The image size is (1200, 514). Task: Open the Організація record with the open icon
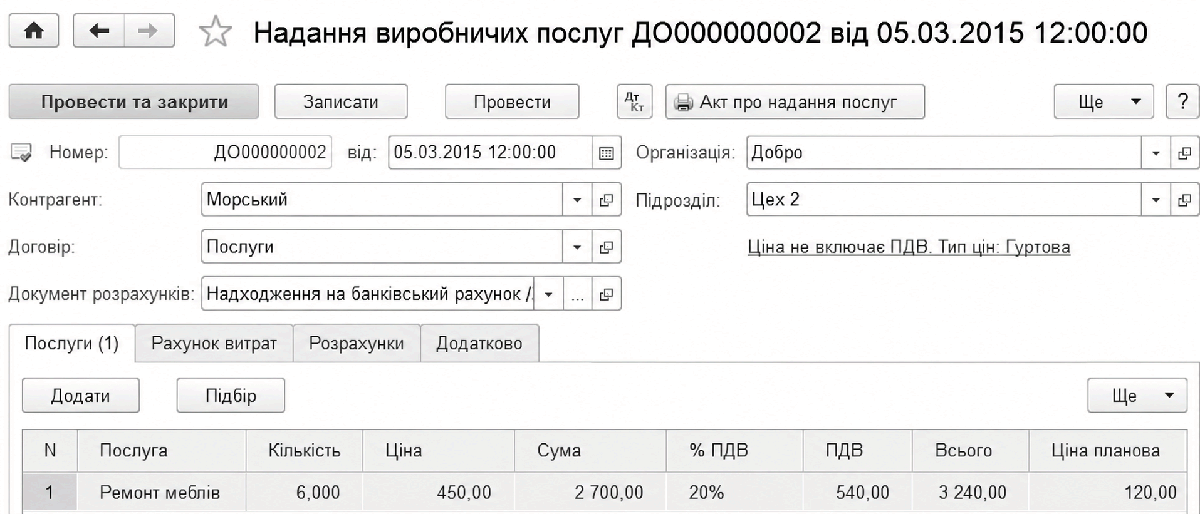[x=1185, y=153]
